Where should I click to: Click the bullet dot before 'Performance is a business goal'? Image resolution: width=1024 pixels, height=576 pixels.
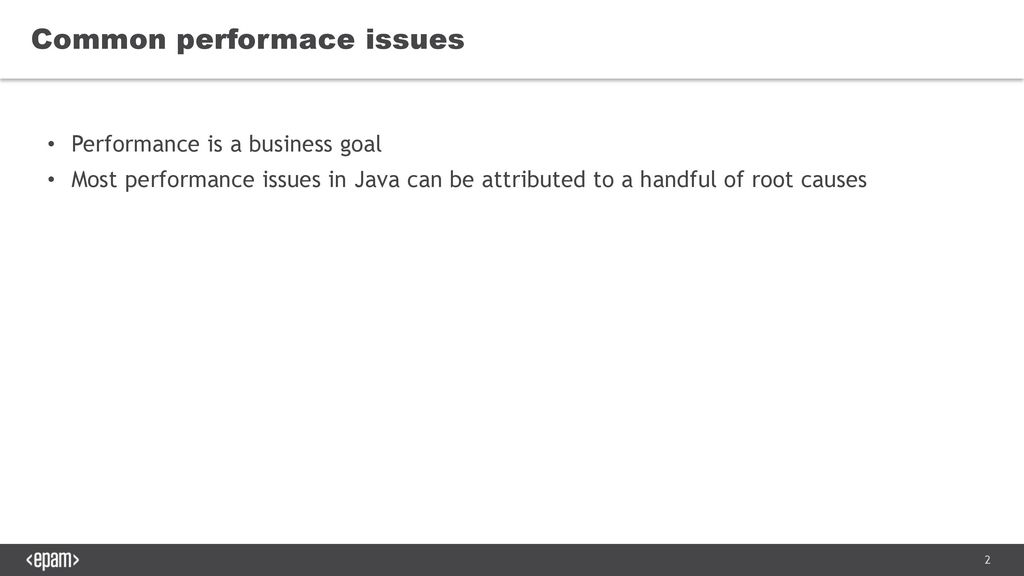(51, 144)
